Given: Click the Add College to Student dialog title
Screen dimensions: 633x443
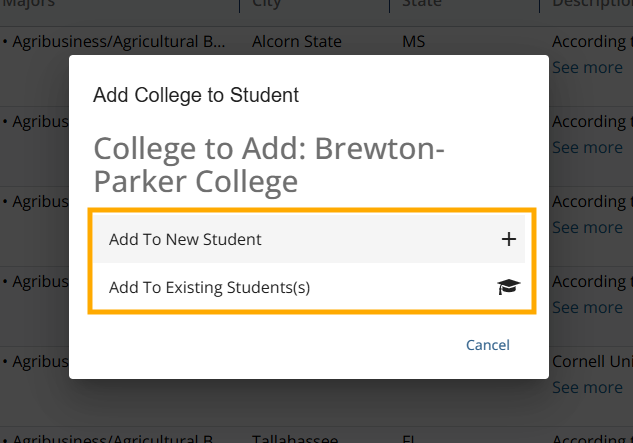Looking at the screenshot, I should click(196, 95).
